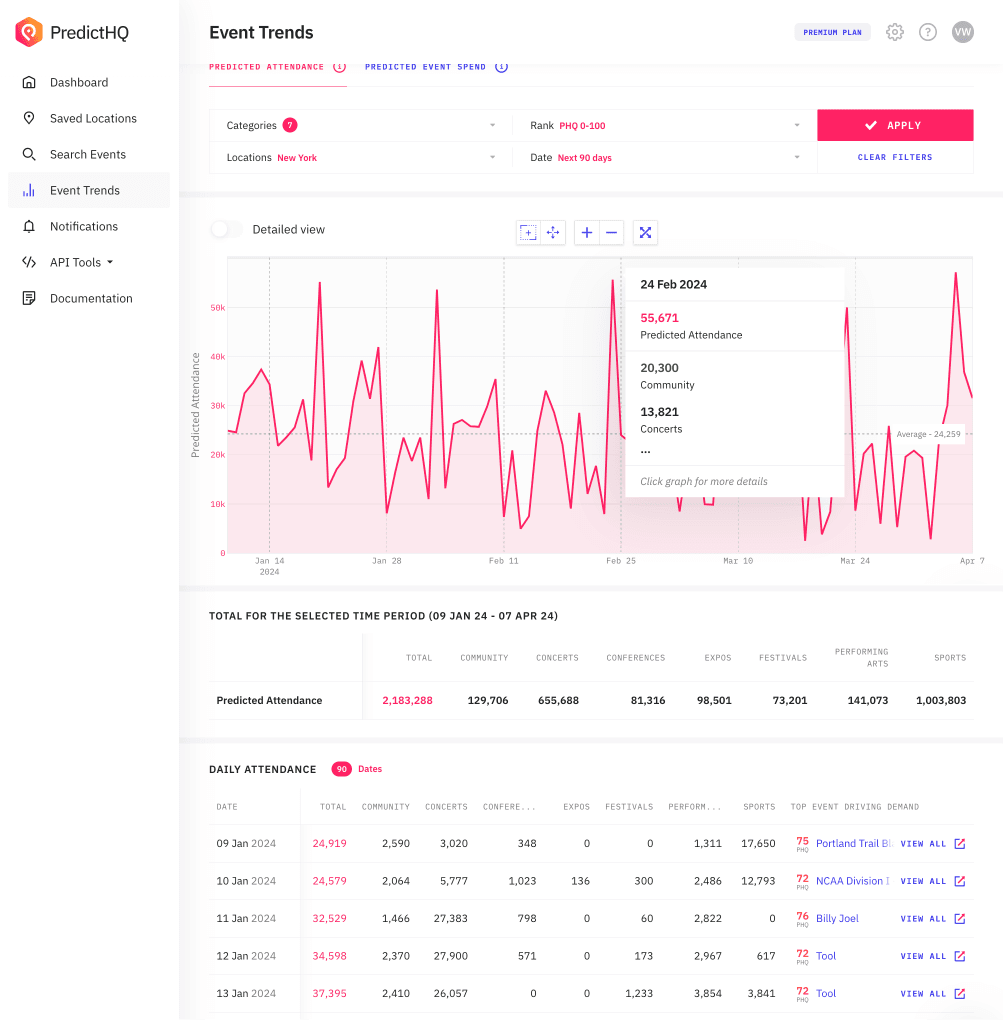Click the help question mark icon
This screenshot has width=1003, height=1020.
928,32
